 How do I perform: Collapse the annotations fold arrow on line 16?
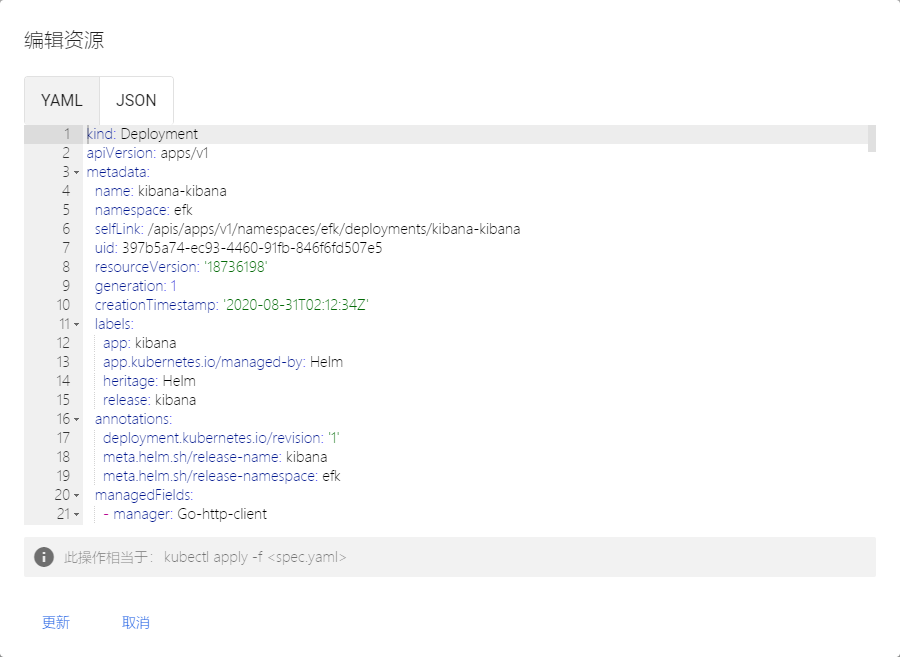[76, 419]
